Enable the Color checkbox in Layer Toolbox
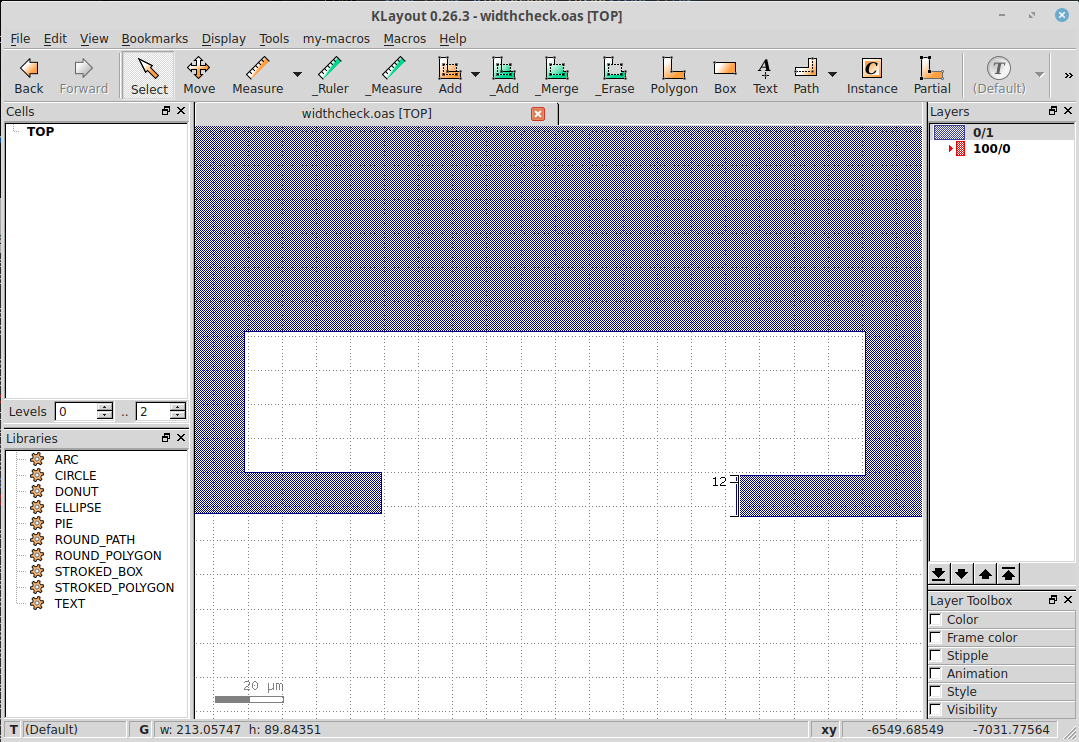This screenshot has height=742, width=1079. (938, 619)
